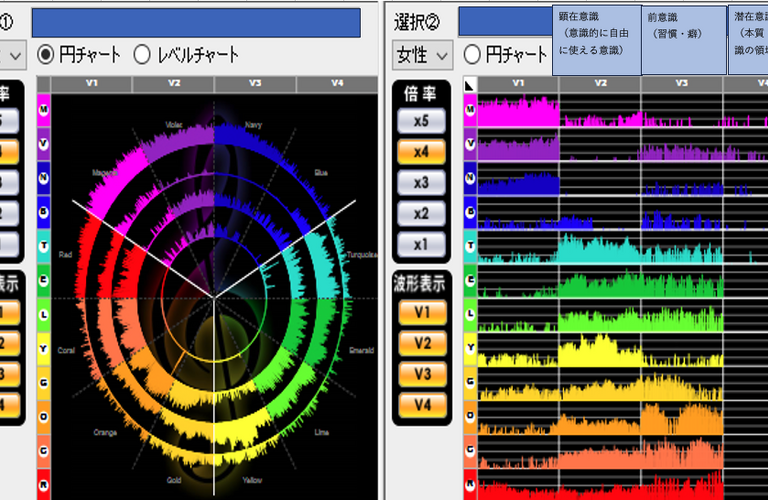The width and height of the screenshot is (768, 500).
Task: Select the 円チャート radio in the 選択② panel
Action: click(x=472, y=54)
